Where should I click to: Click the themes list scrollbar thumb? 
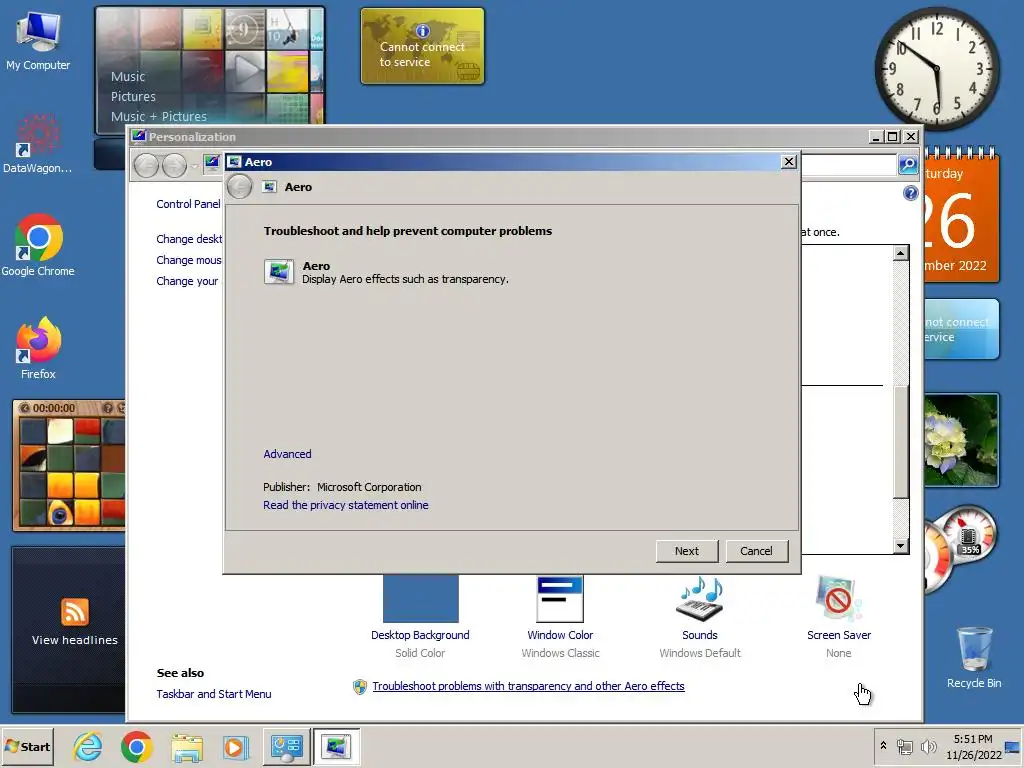pyautogui.click(x=901, y=441)
